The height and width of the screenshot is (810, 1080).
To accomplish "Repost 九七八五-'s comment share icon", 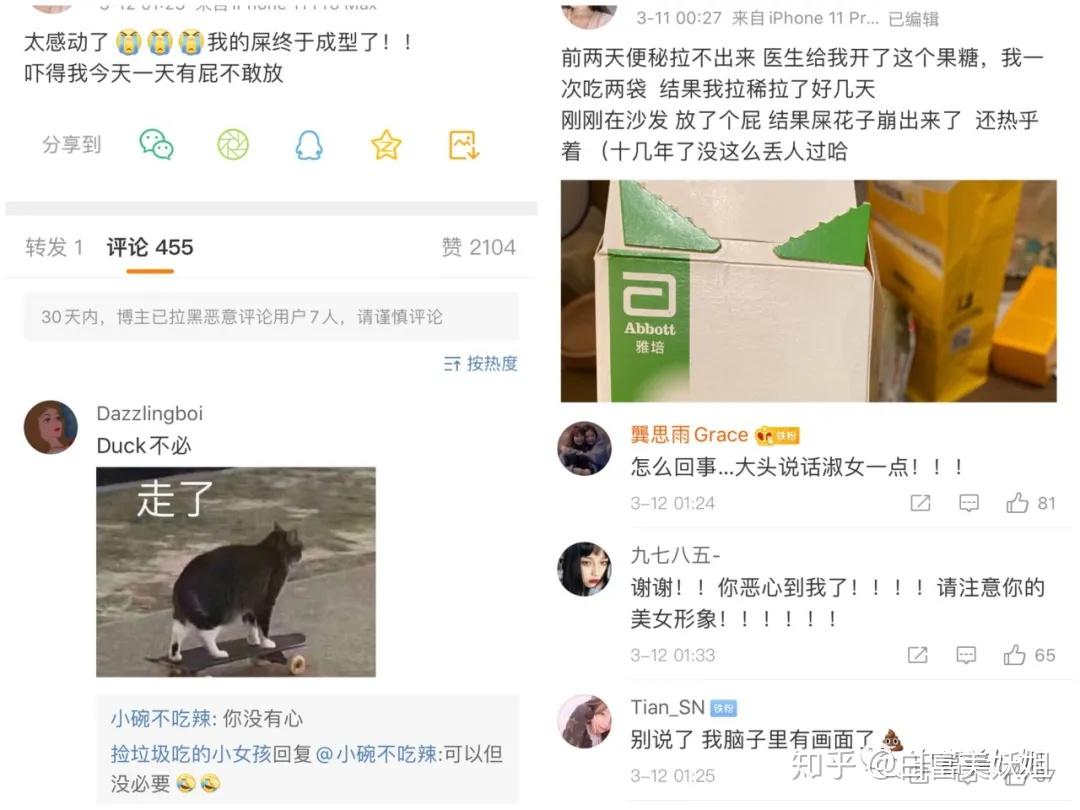I will [917, 655].
